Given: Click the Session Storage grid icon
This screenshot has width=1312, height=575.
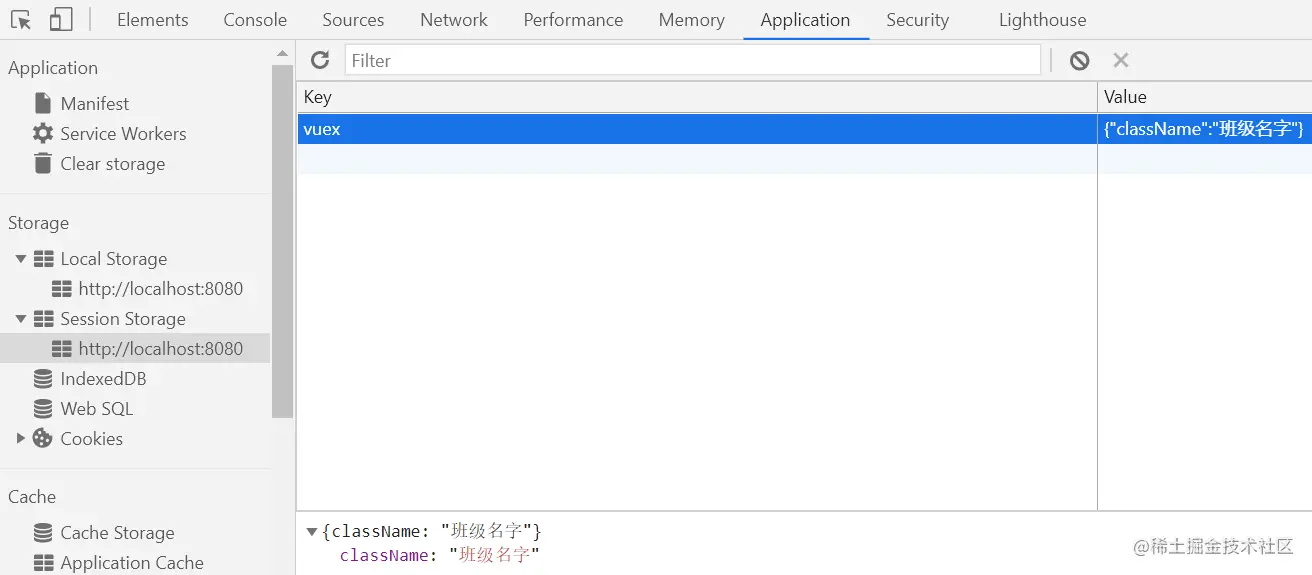Looking at the screenshot, I should [x=43, y=319].
